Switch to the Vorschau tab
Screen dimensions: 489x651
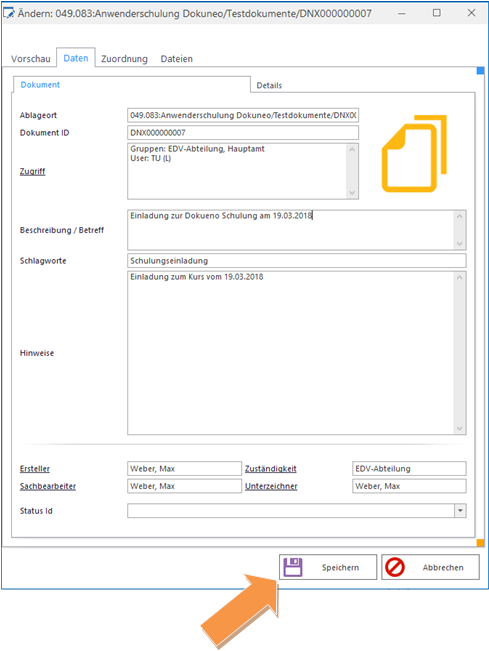(31, 59)
